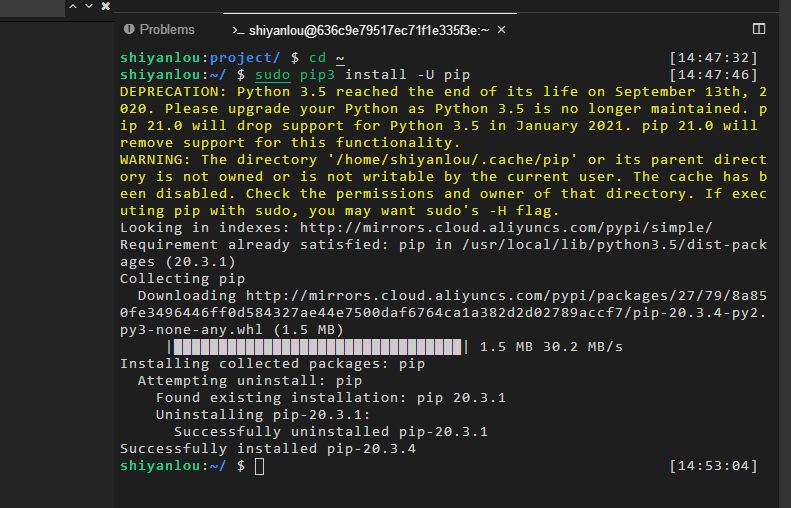
Task: Close the search widget with the X
Action: point(105,7)
